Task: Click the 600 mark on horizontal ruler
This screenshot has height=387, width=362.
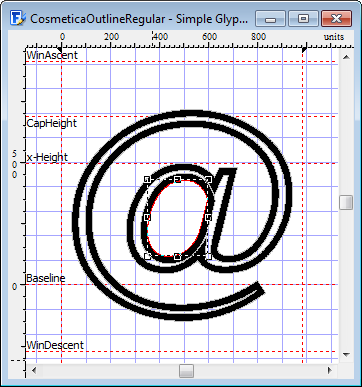Action: [209, 37]
